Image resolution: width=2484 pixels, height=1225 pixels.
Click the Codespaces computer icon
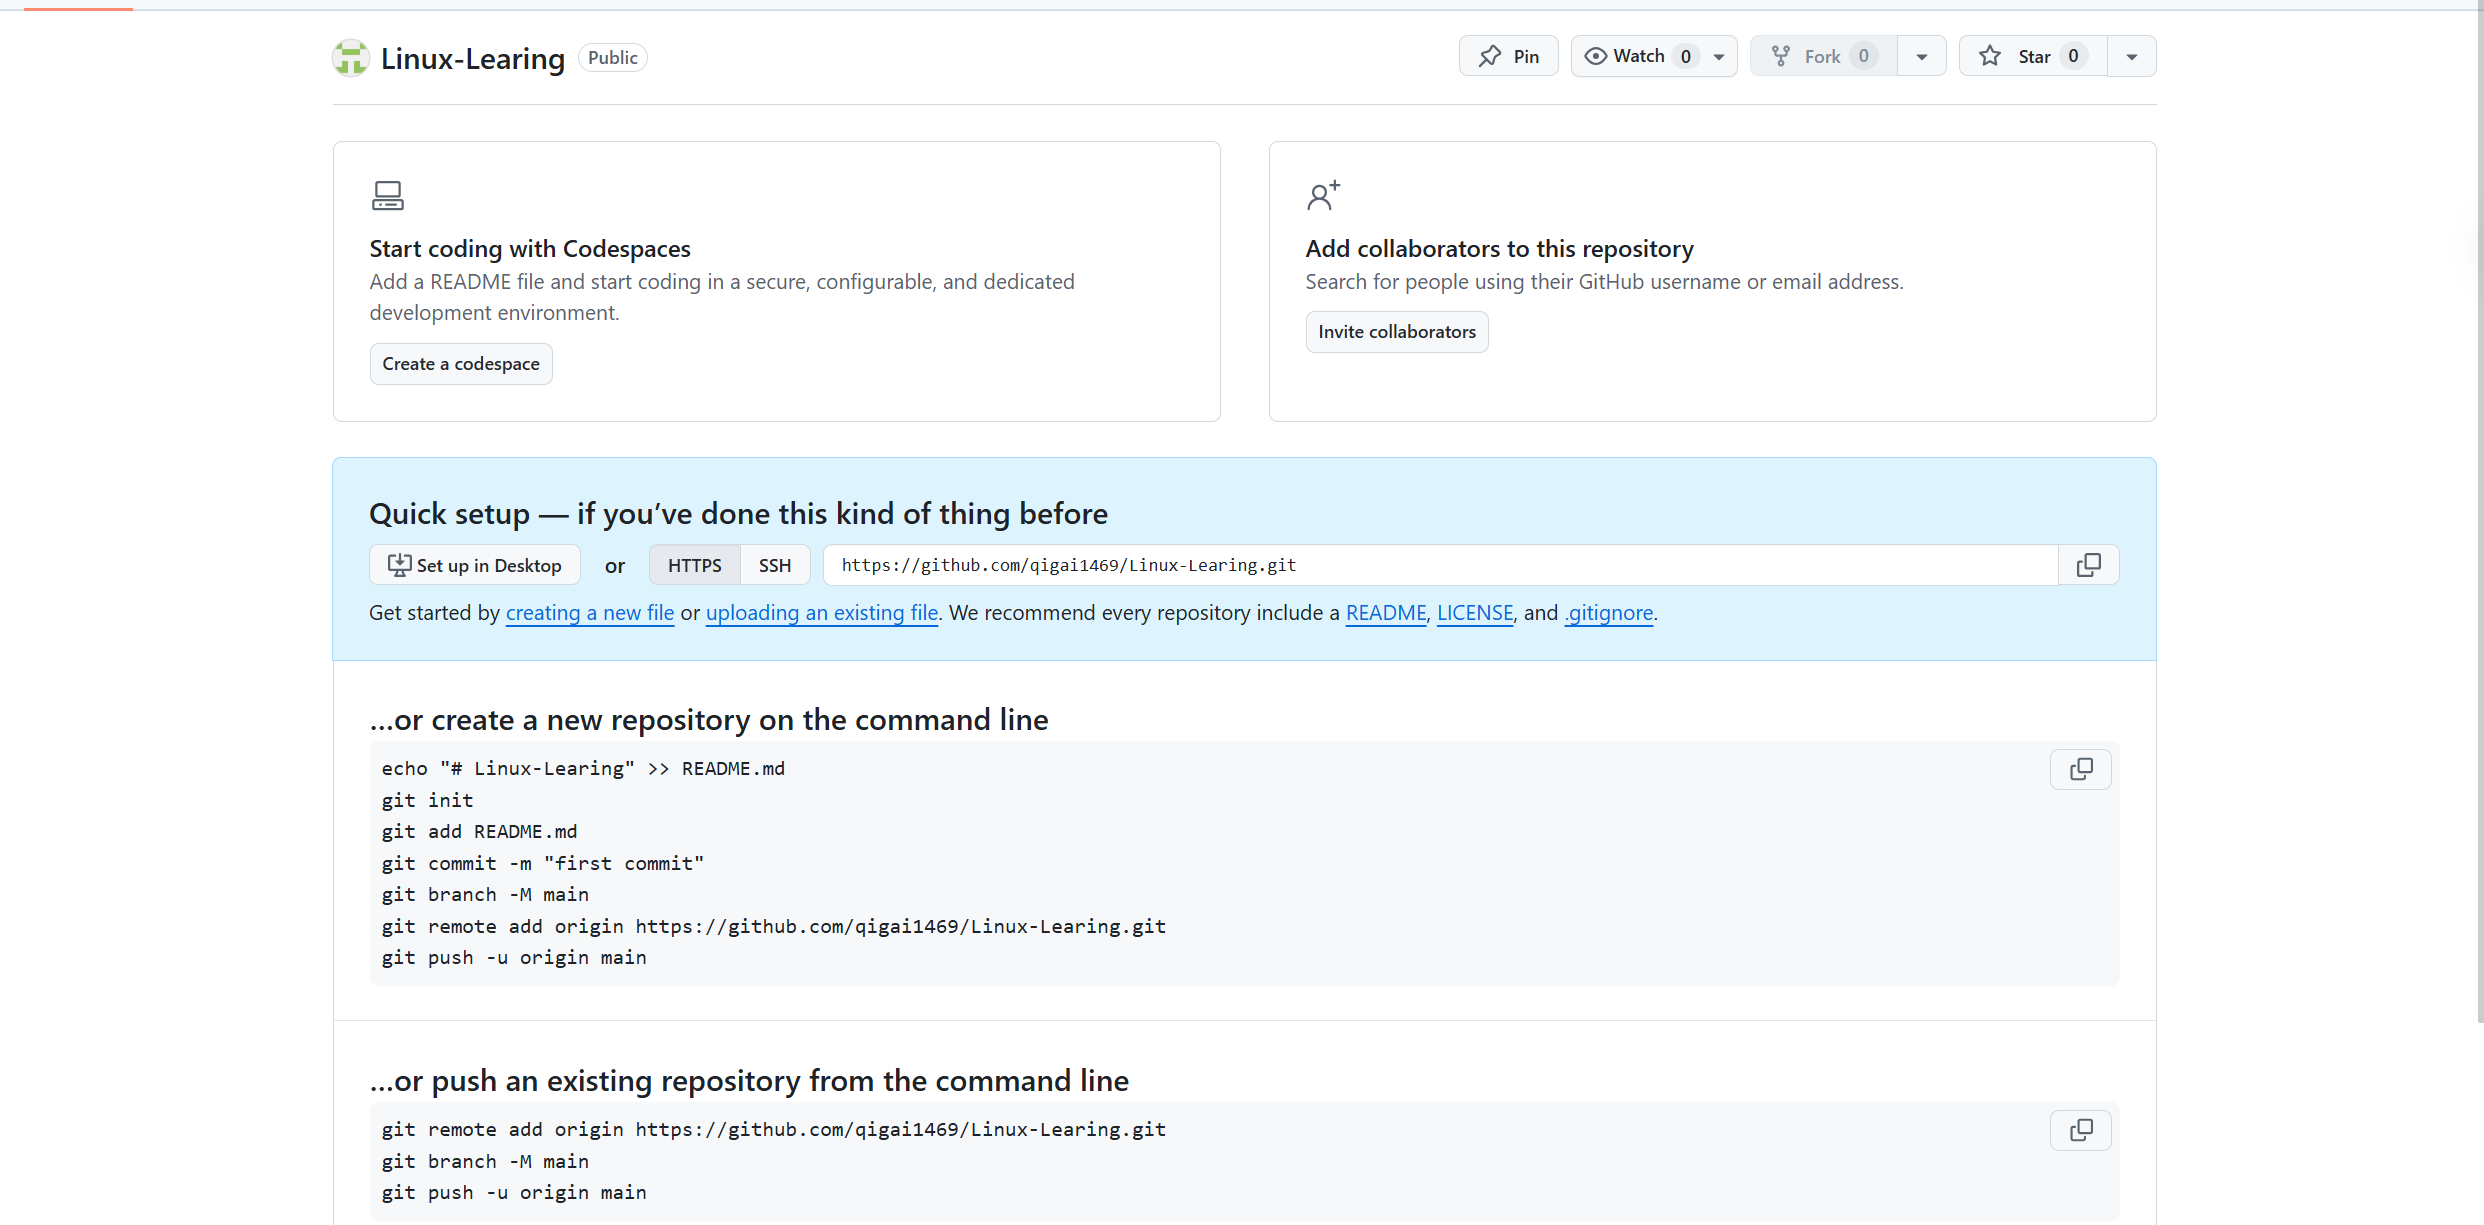[x=388, y=195]
